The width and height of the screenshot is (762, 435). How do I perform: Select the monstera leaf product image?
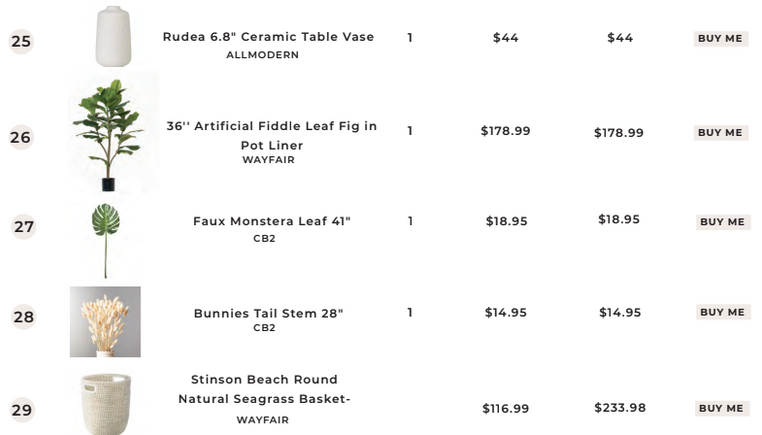[105, 238]
